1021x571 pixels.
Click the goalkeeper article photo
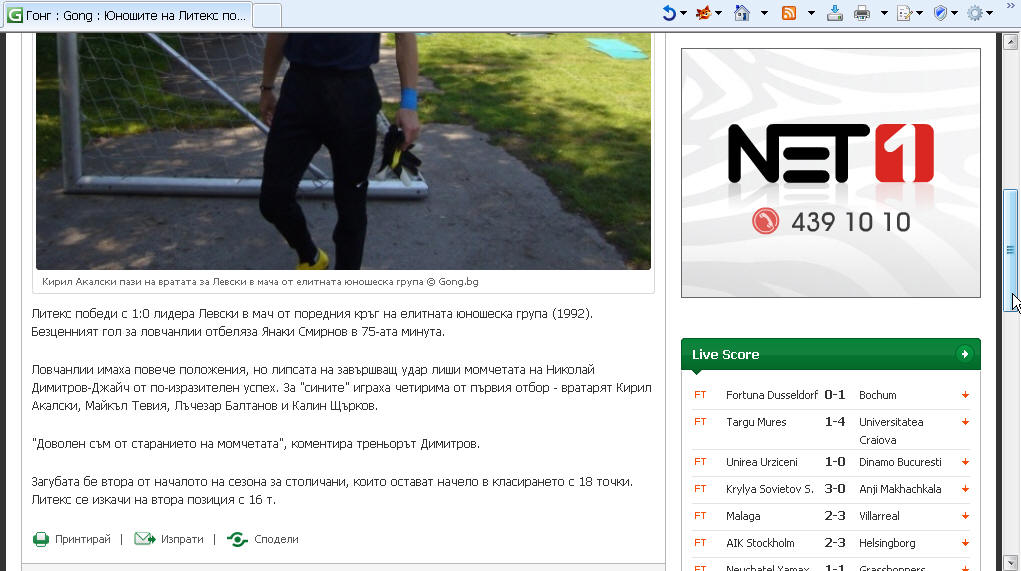[343, 151]
